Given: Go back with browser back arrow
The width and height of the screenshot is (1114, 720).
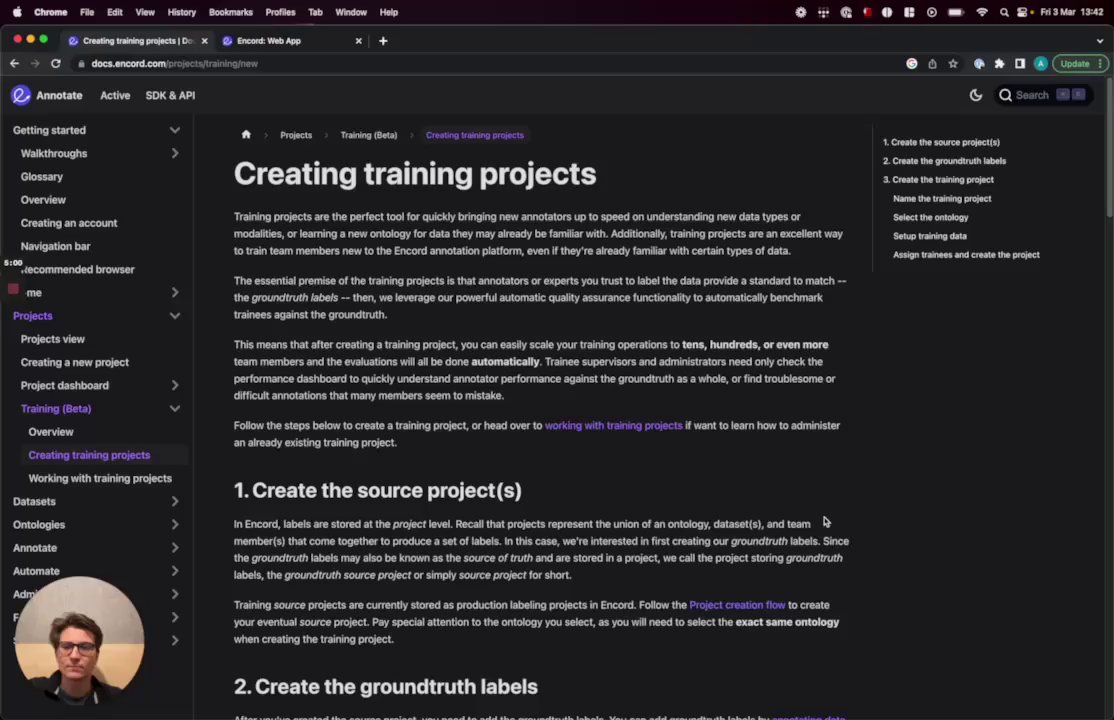Looking at the screenshot, I should [x=14, y=63].
